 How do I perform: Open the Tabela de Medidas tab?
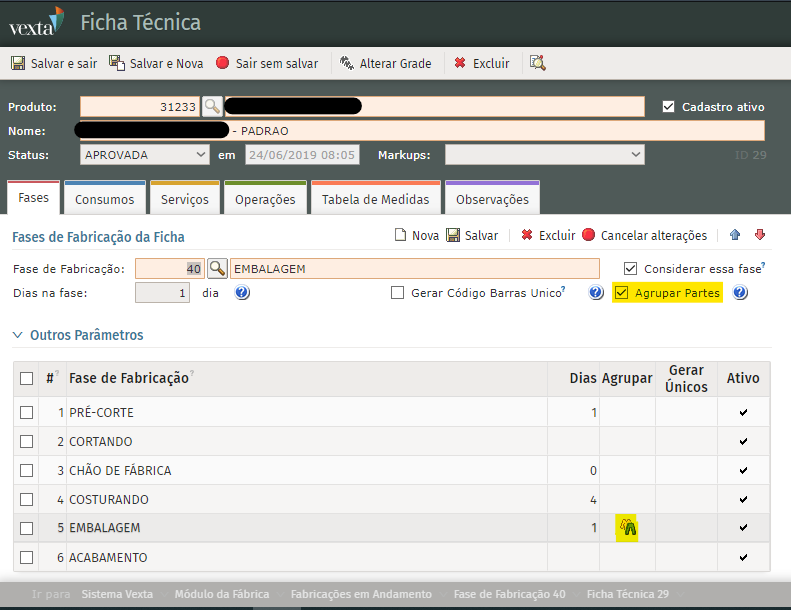pos(375,199)
